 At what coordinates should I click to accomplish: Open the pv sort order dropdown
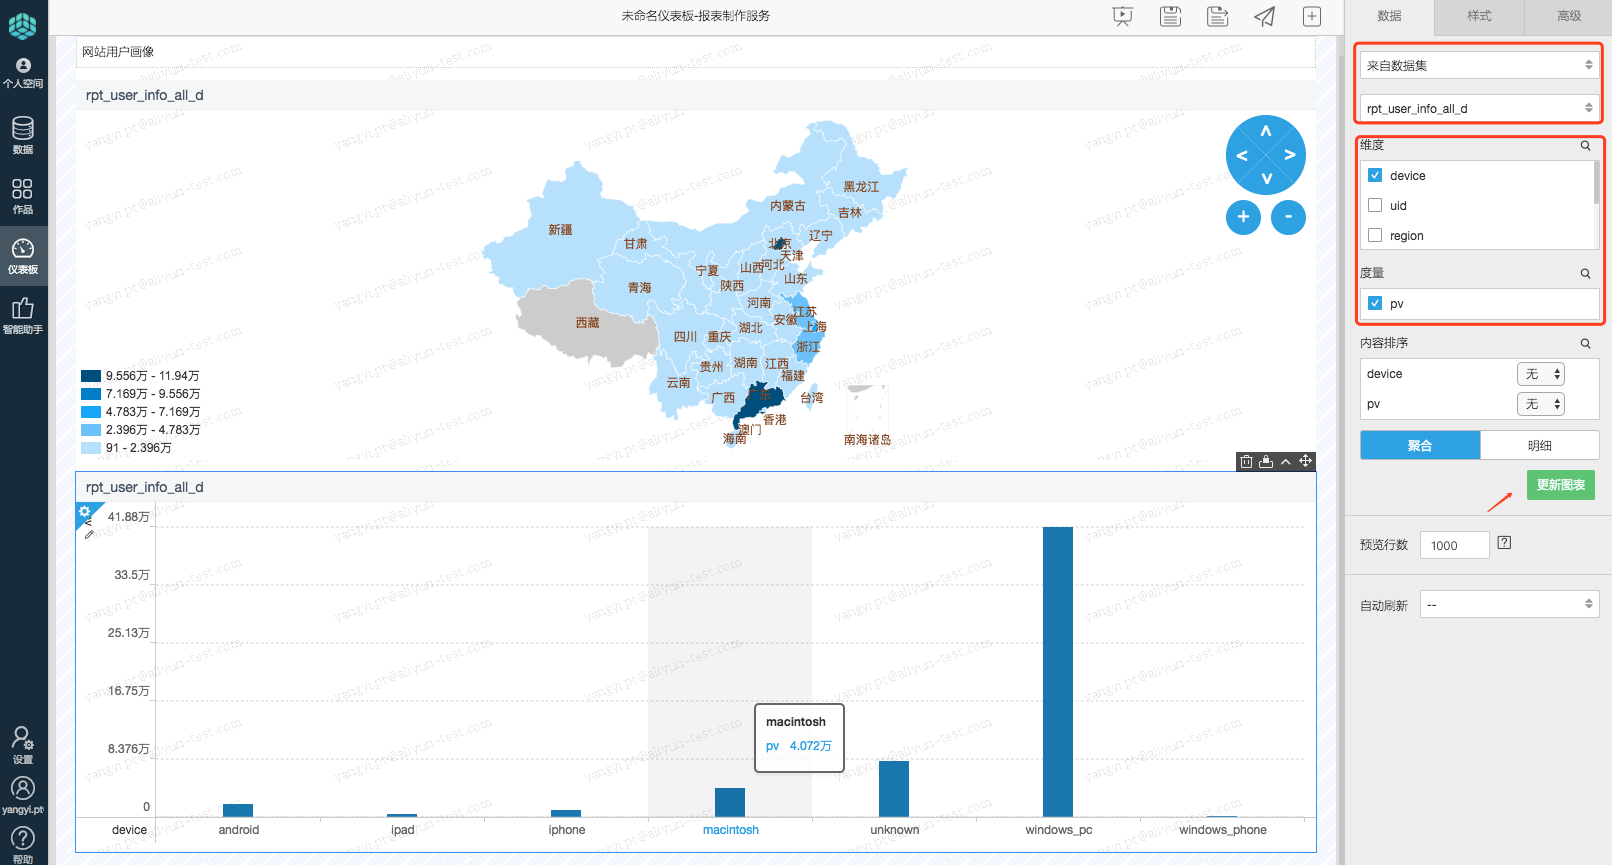tap(1541, 404)
